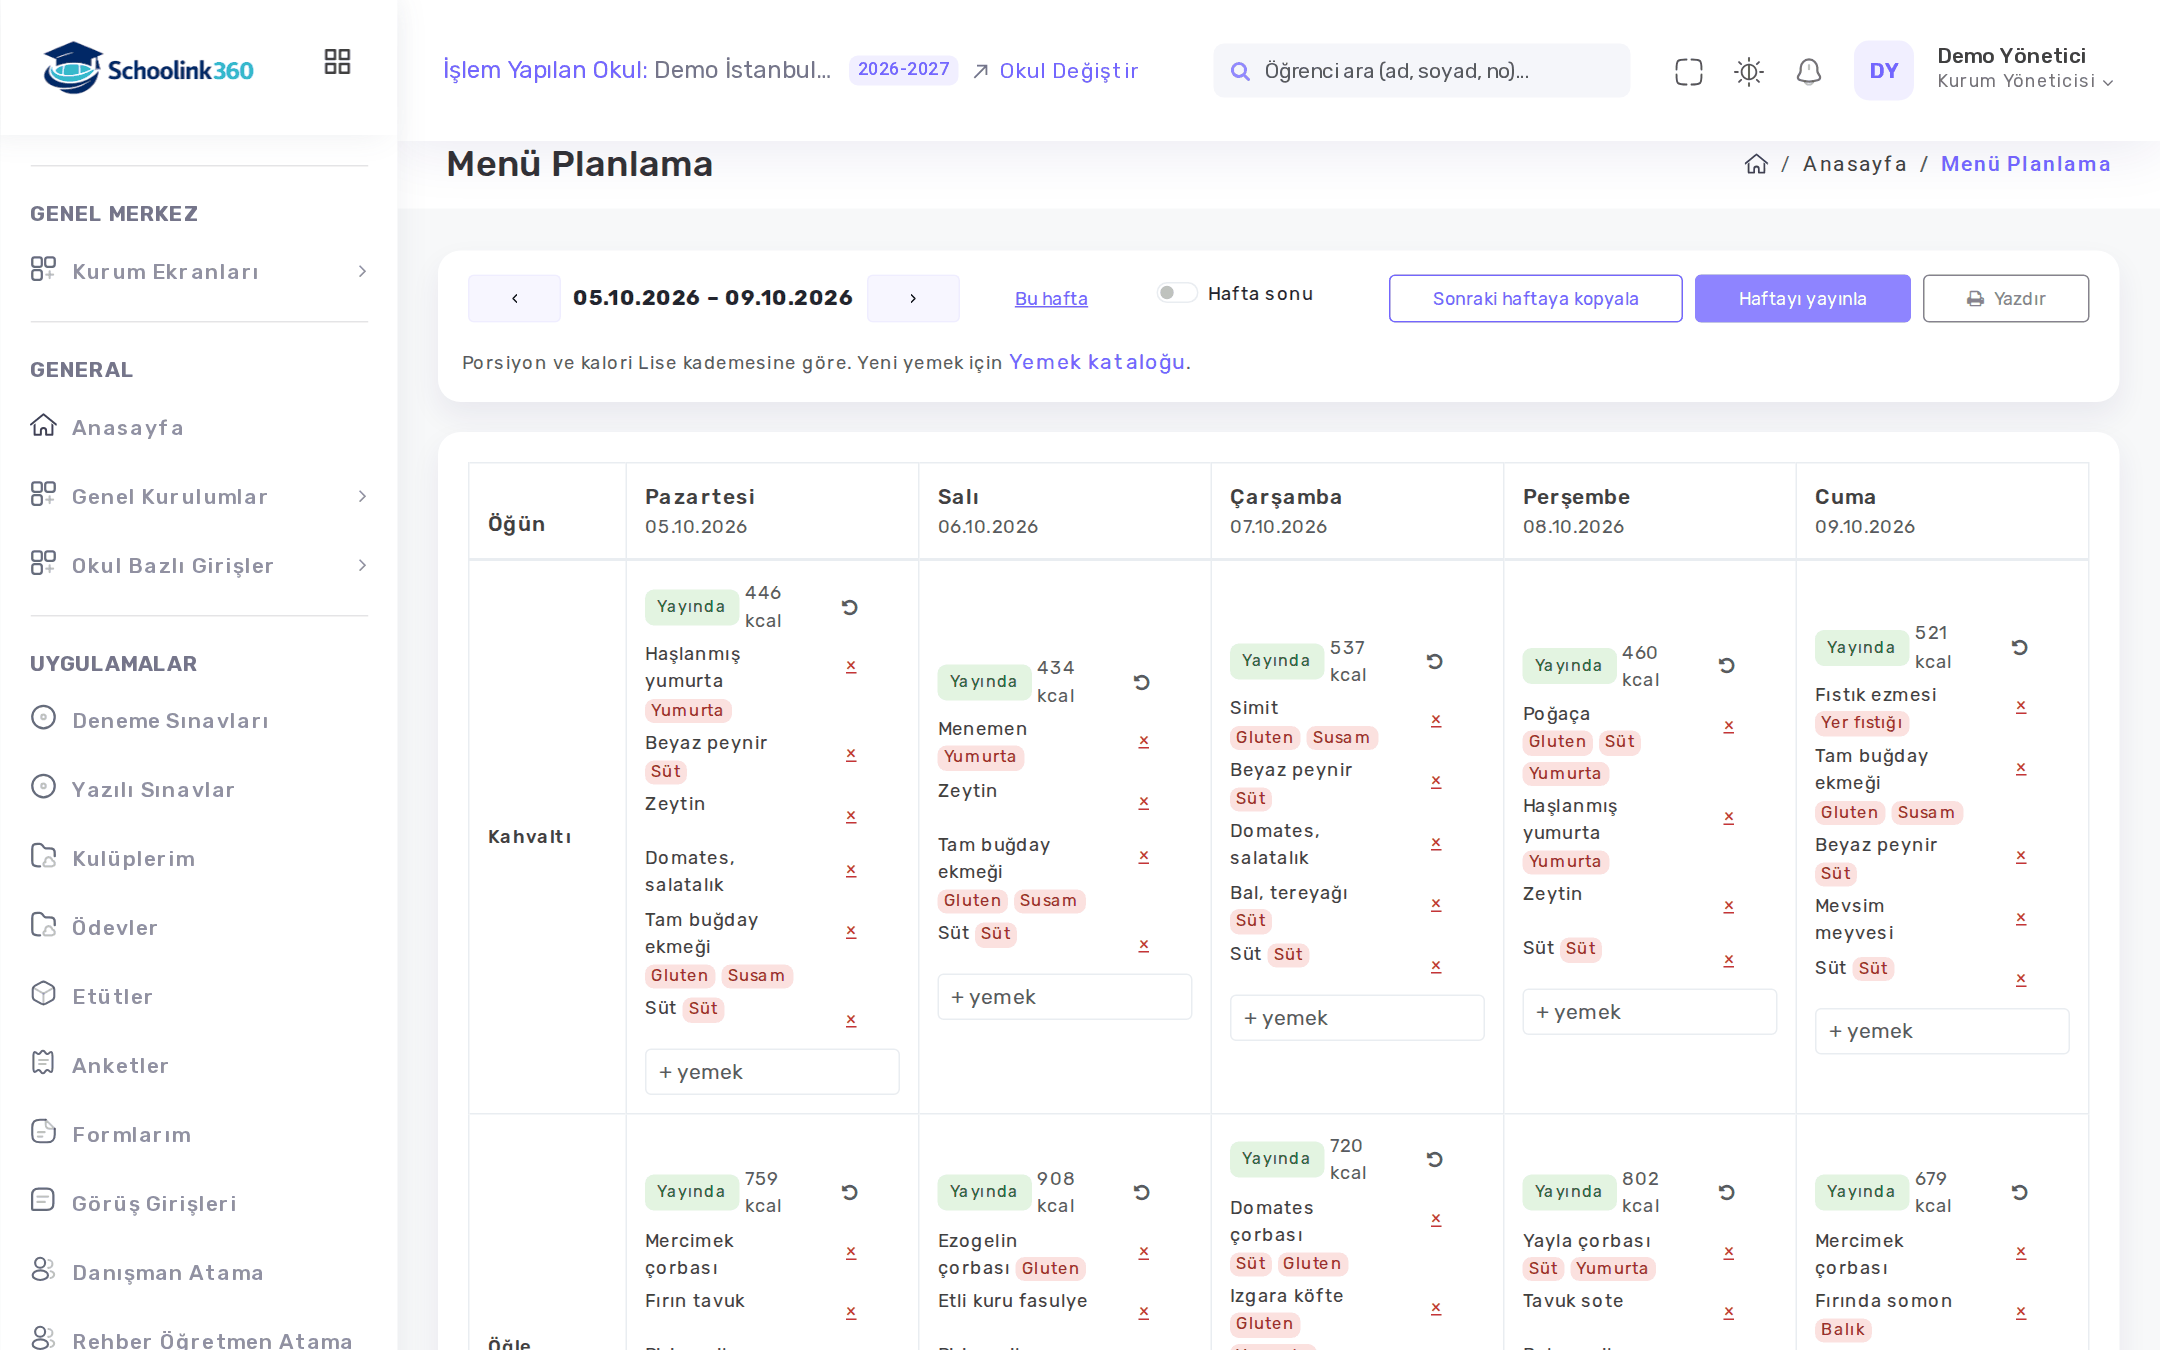This screenshot has height=1350, width=2160.
Task: Click Sonraki haftaya kopyala button
Action: click(x=1535, y=298)
